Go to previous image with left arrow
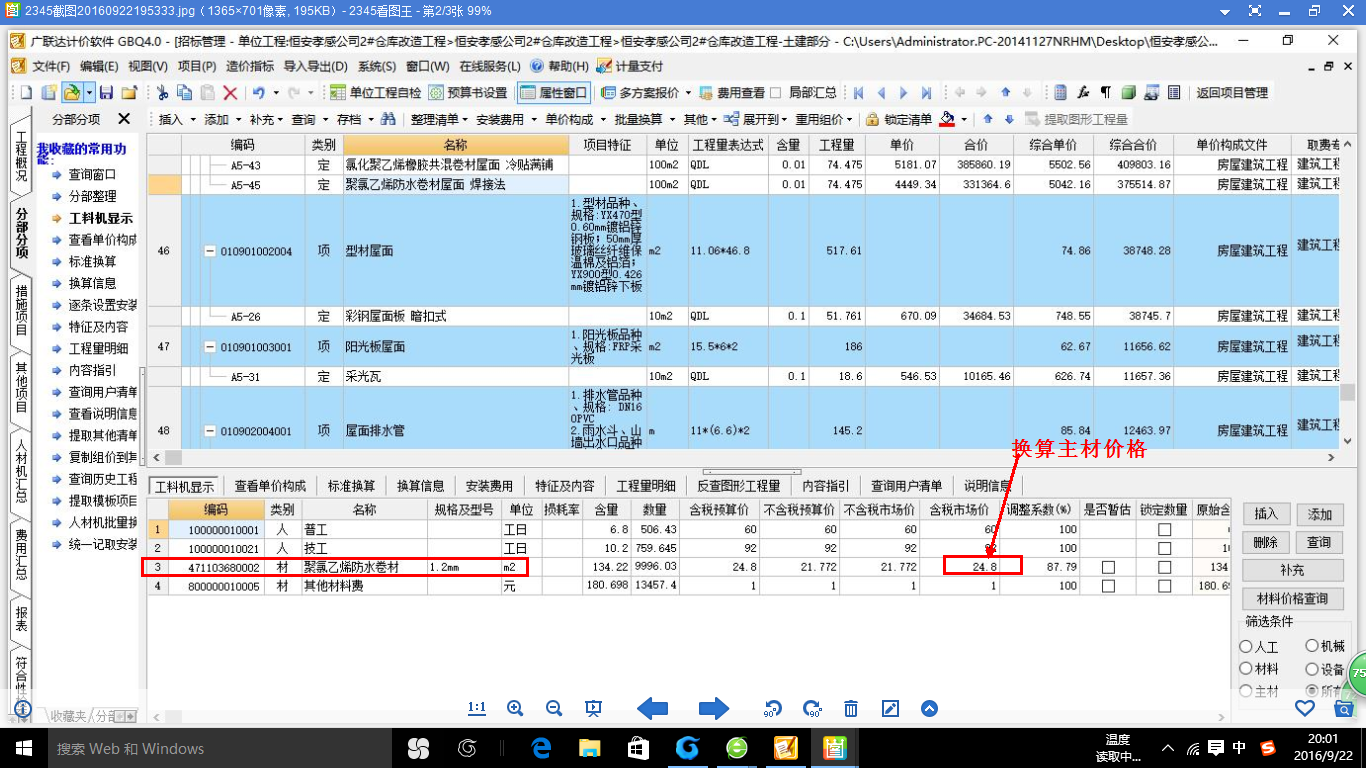The height and width of the screenshot is (768, 1366). tap(652, 708)
